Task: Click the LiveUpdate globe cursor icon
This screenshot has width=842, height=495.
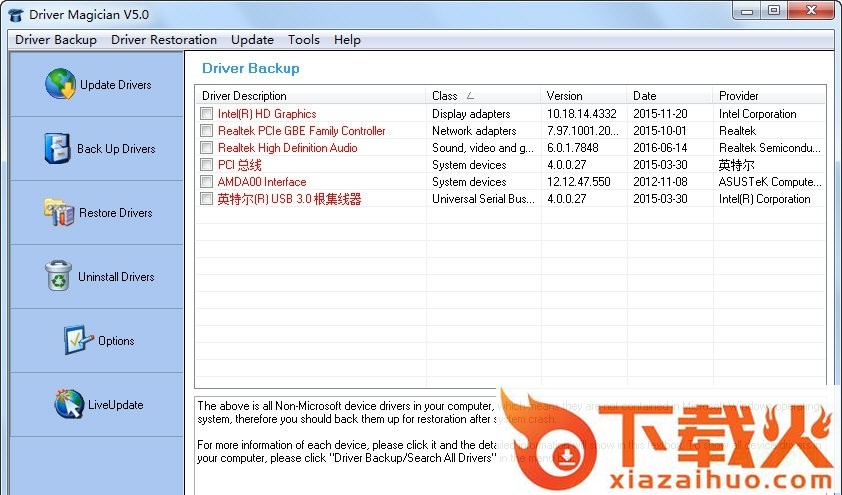Action: [x=69, y=404]
